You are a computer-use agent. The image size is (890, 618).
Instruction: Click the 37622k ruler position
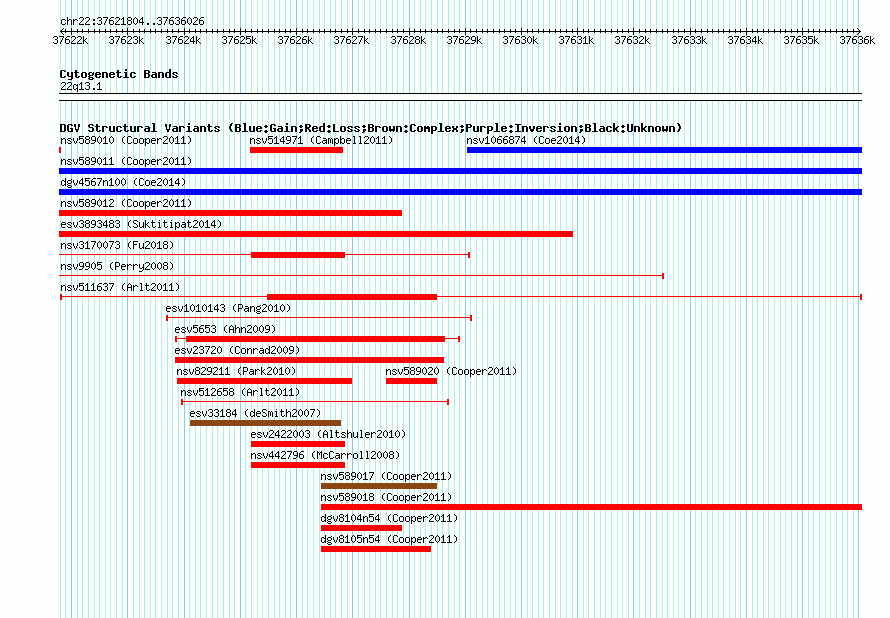point(70,40)
